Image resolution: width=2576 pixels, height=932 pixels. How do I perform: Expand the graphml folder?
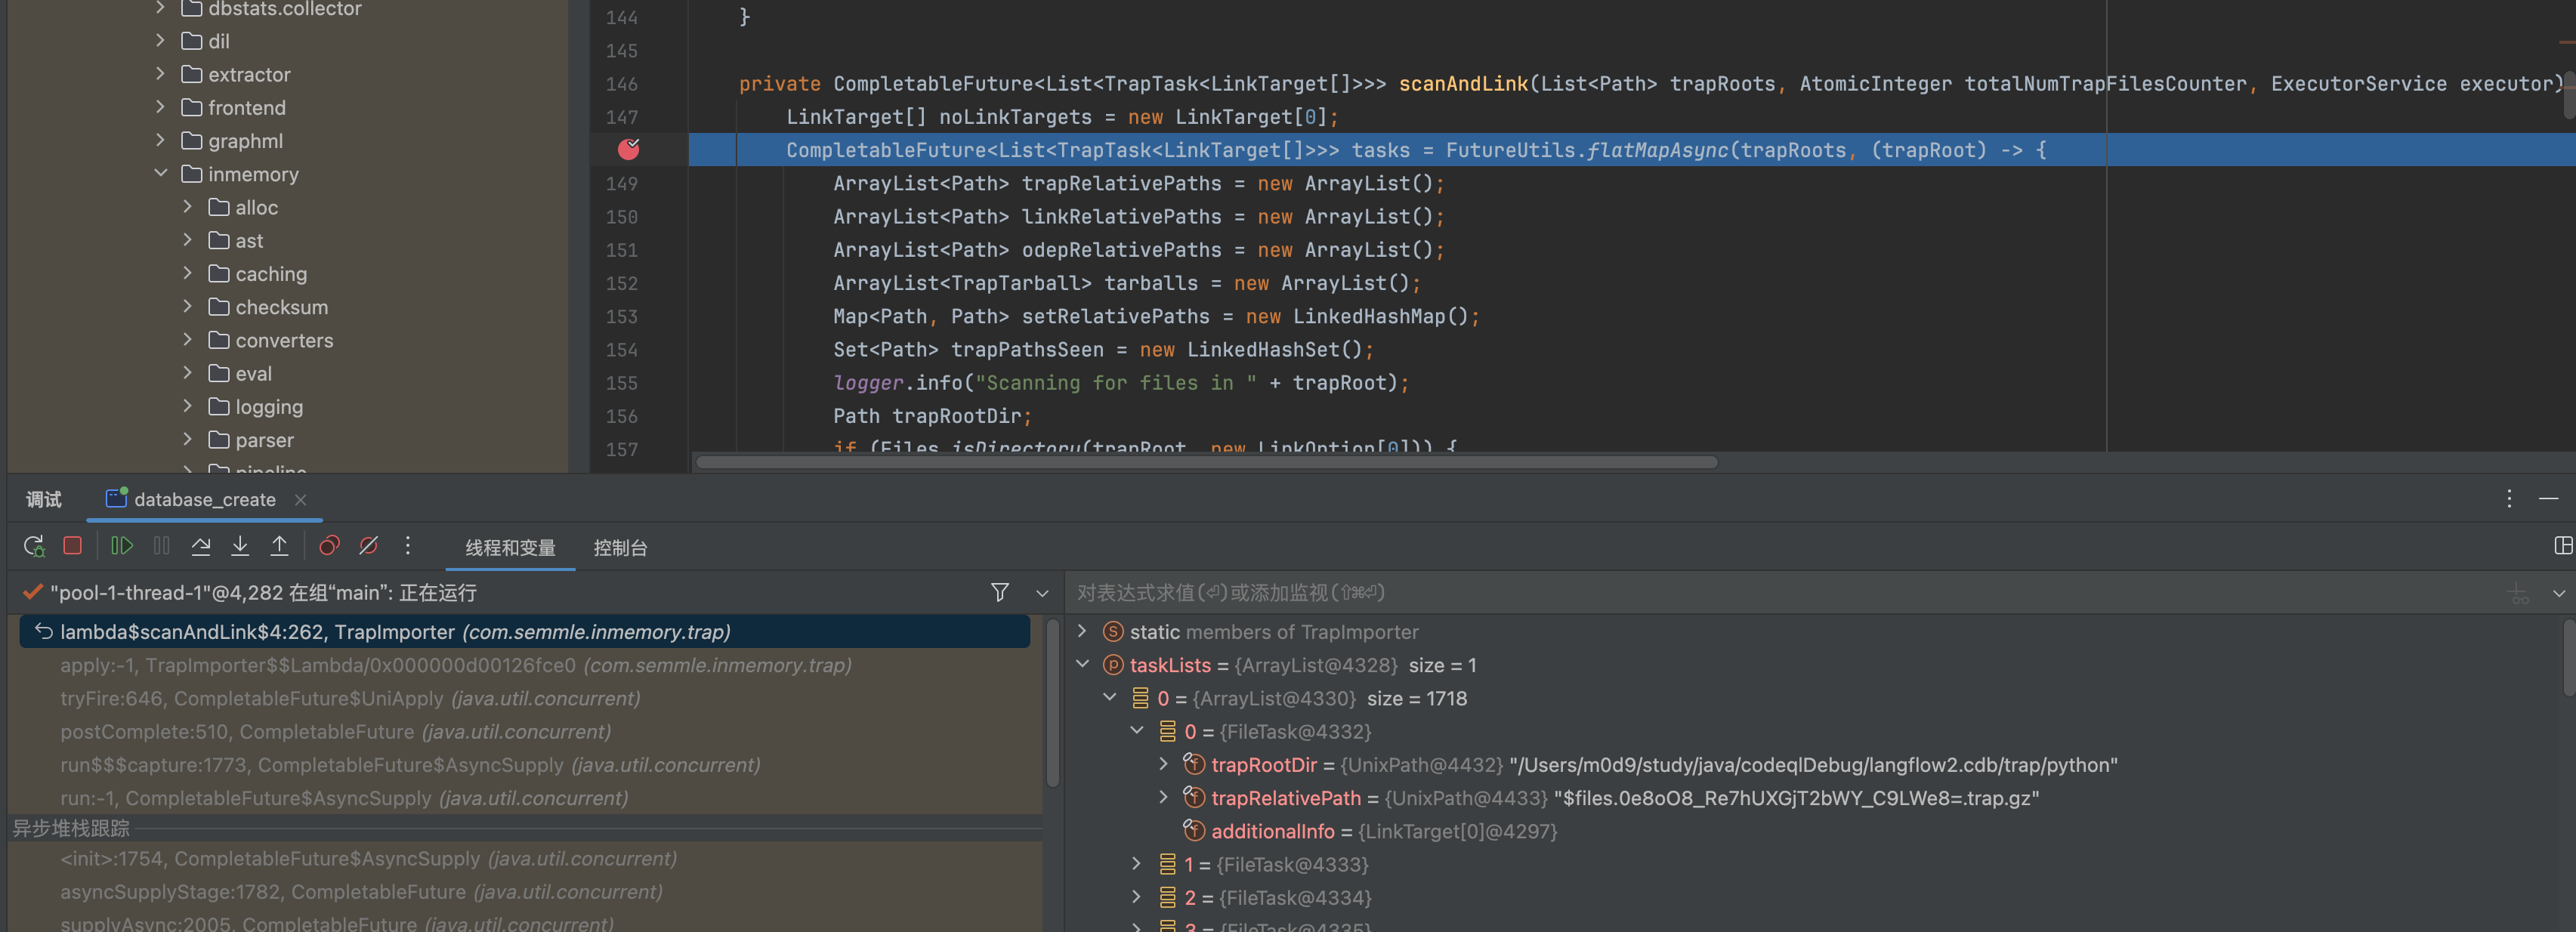161,140
